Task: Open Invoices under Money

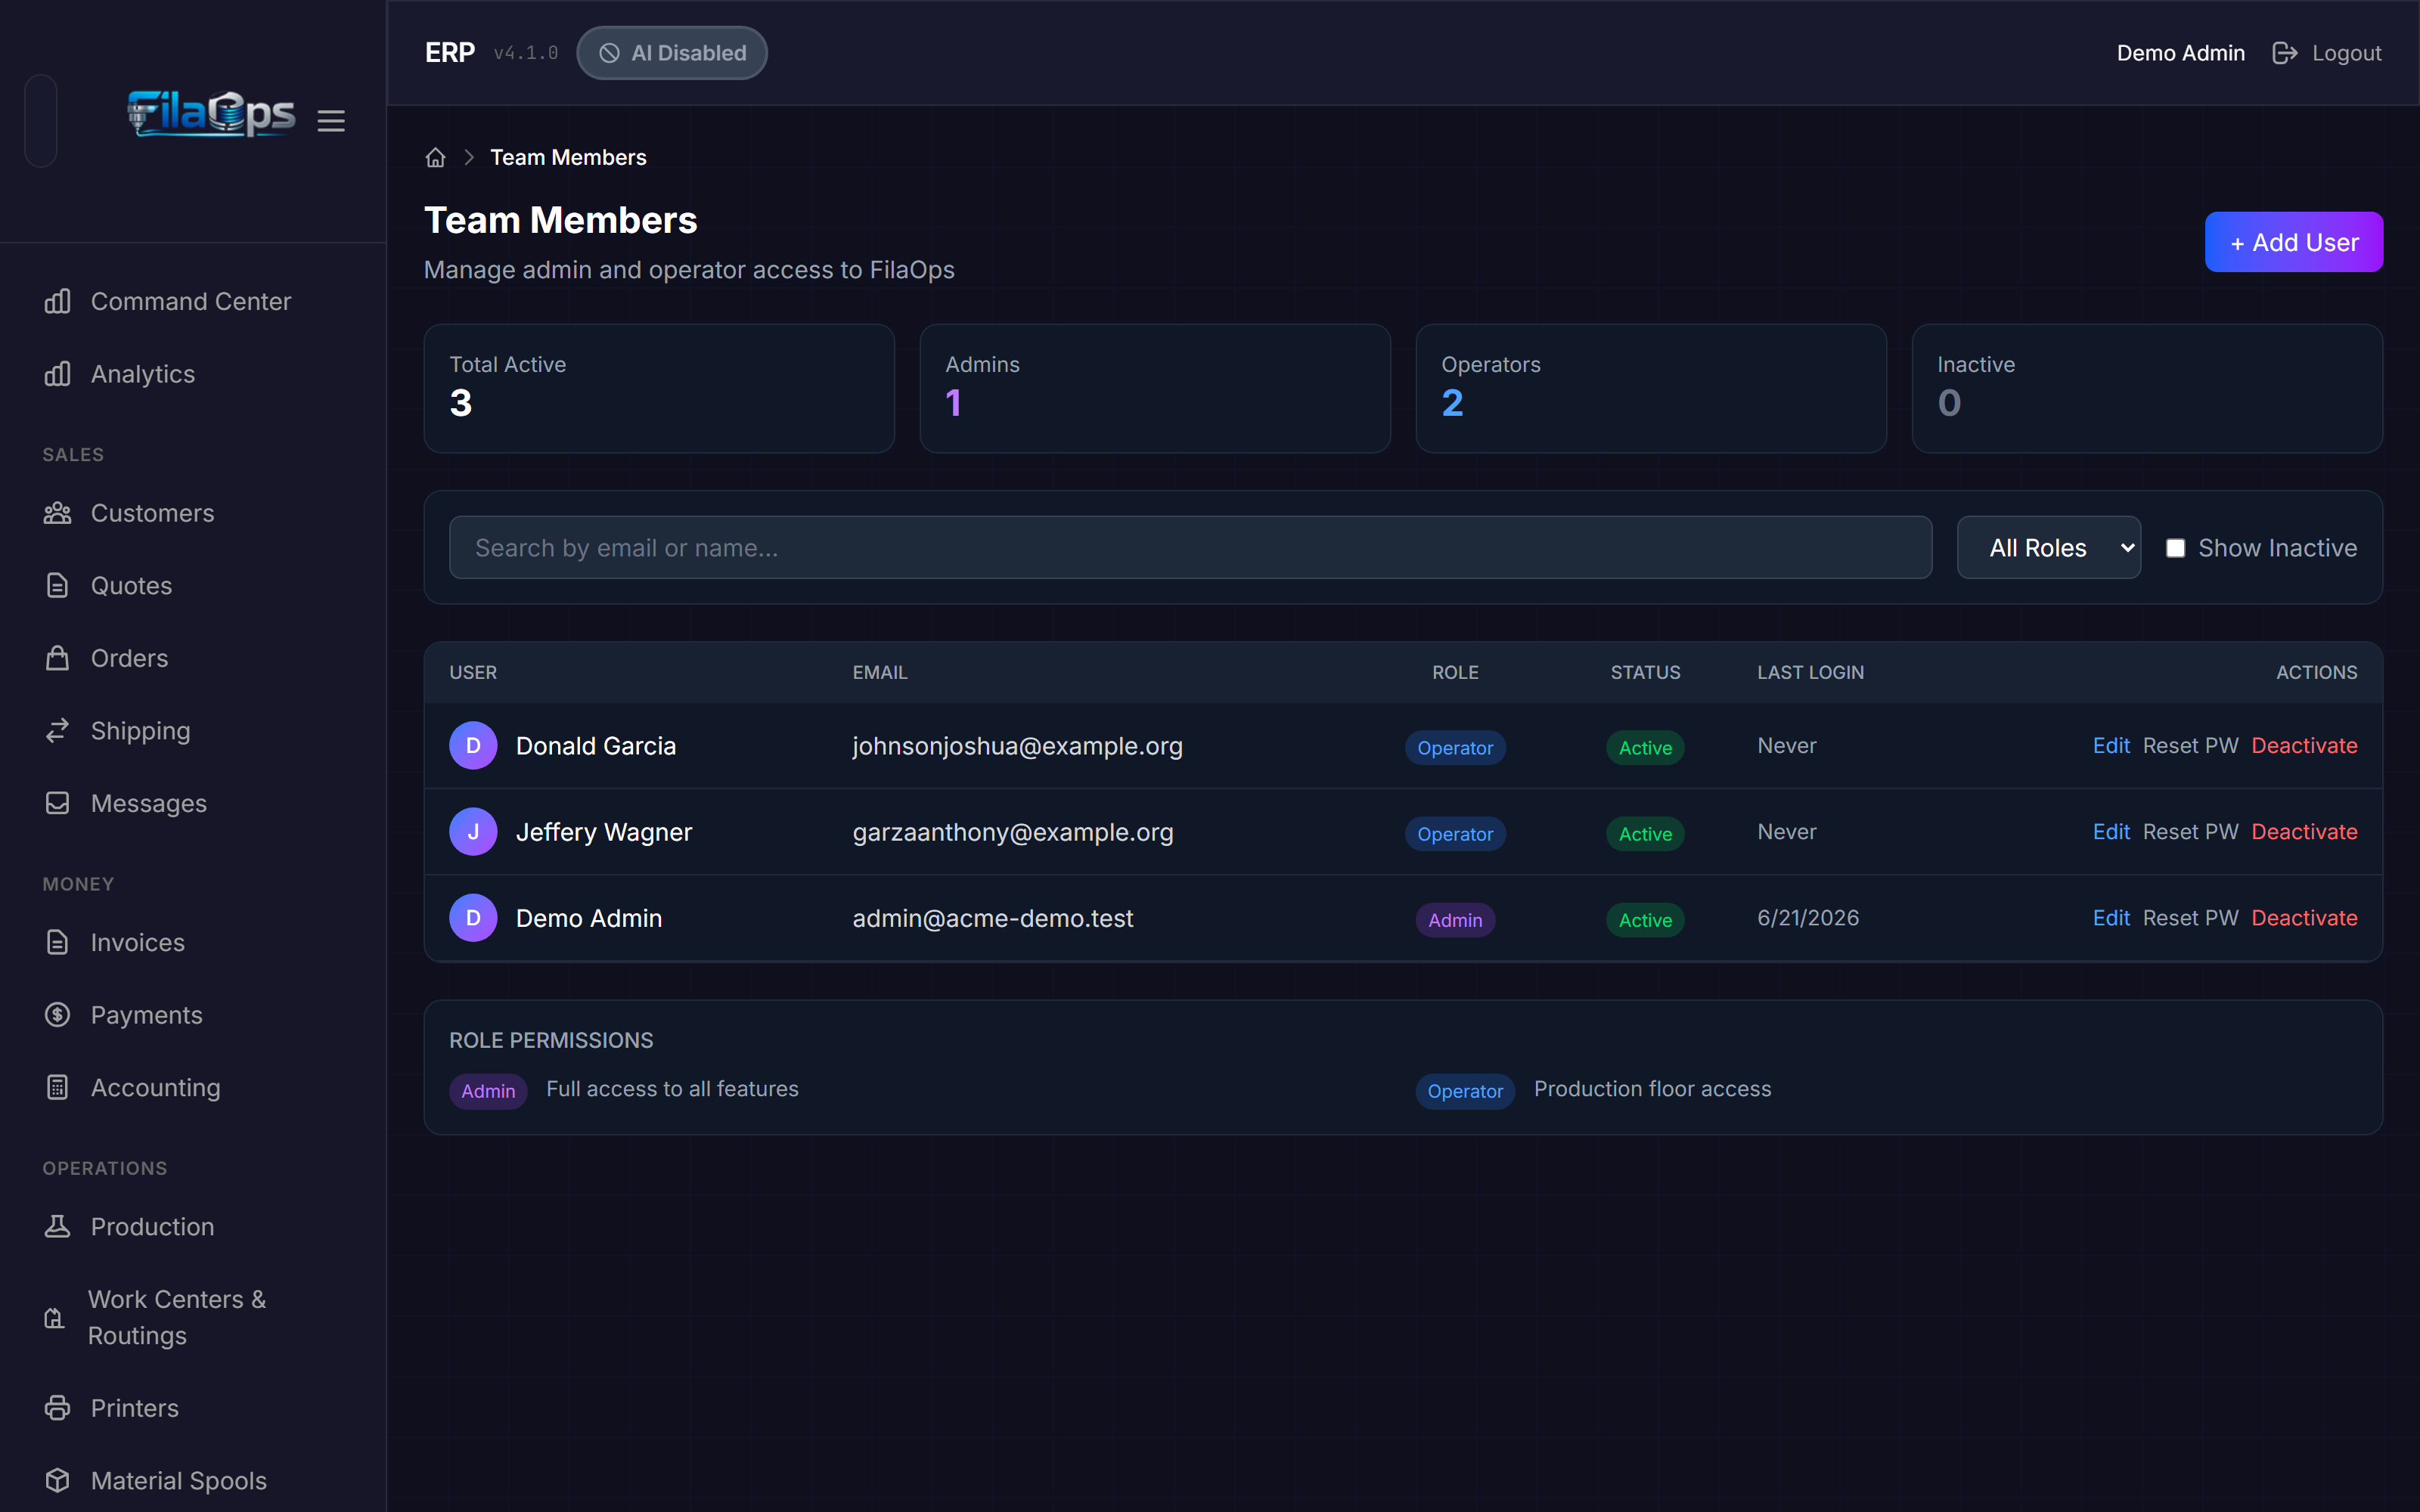Action: tap(193, 942)
